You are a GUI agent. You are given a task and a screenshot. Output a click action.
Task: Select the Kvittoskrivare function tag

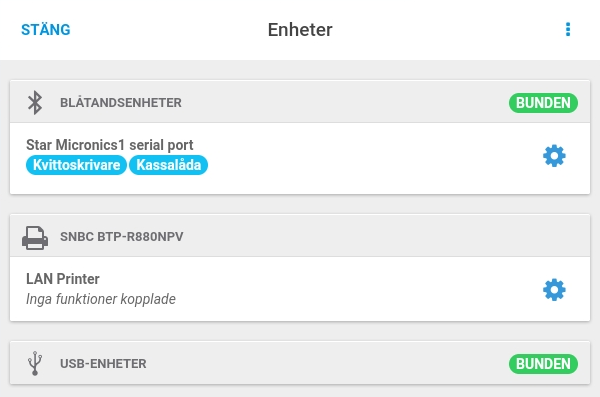pyautogui.click(x=76, y=165)
